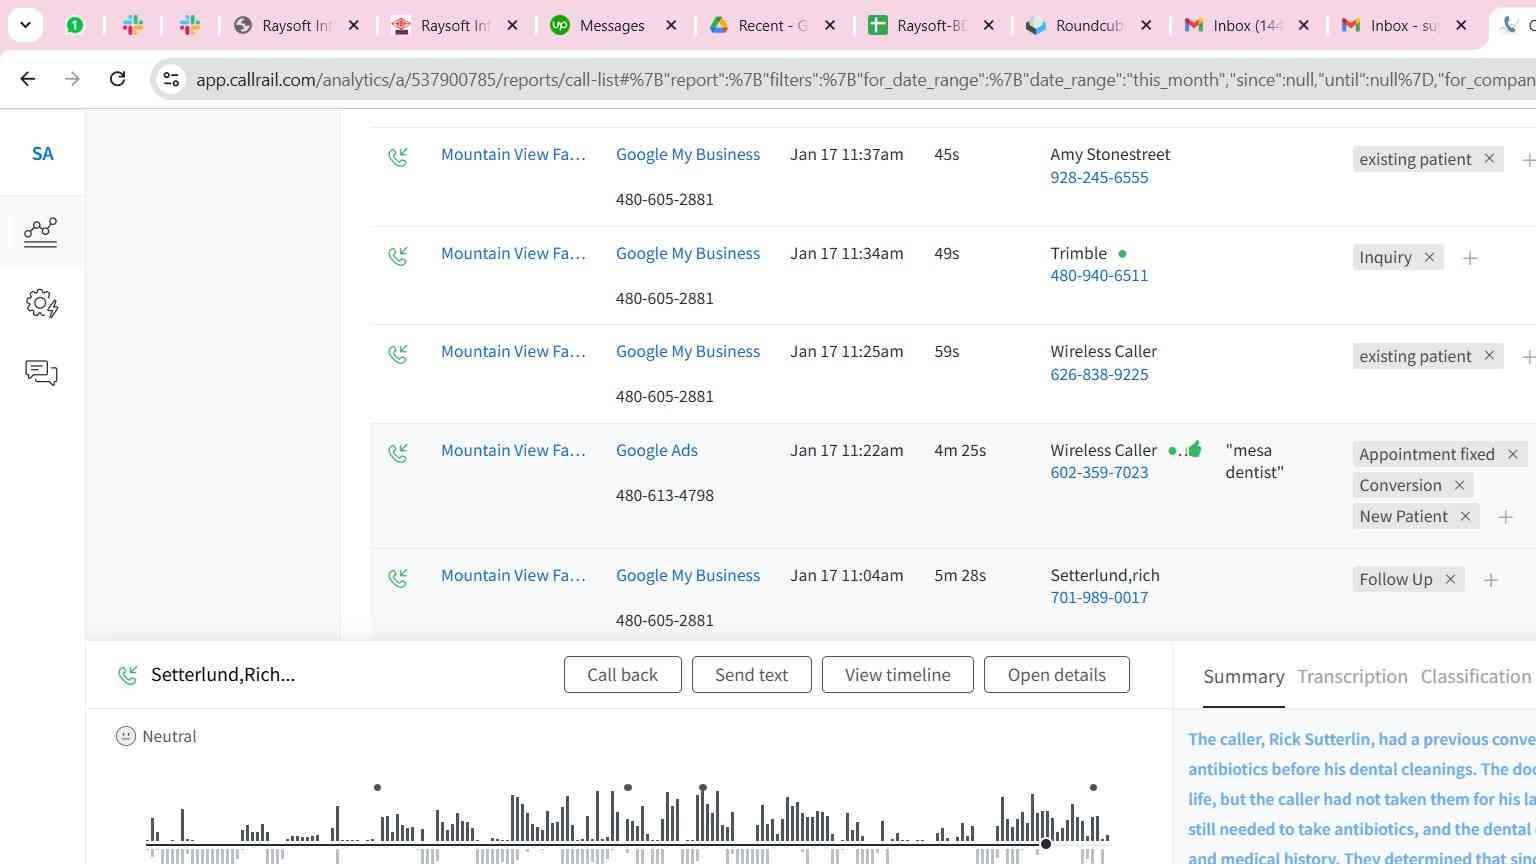Open phone number 602-359-7023
The height and width of the screenshot is (864, 1536).
1099,472
